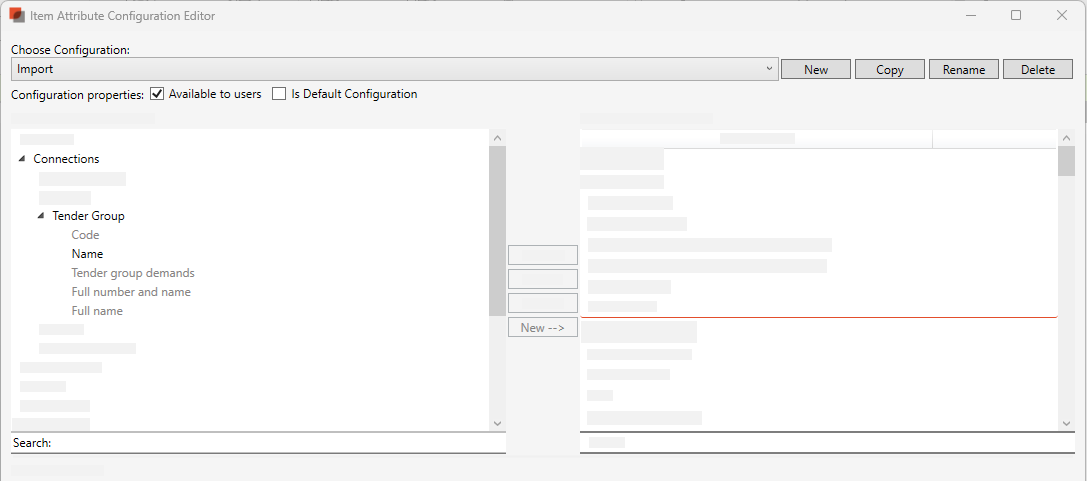Maximize the editor window
Image resolution: width=1087 pixels, height=481 pixels.
coord(1016,16)
